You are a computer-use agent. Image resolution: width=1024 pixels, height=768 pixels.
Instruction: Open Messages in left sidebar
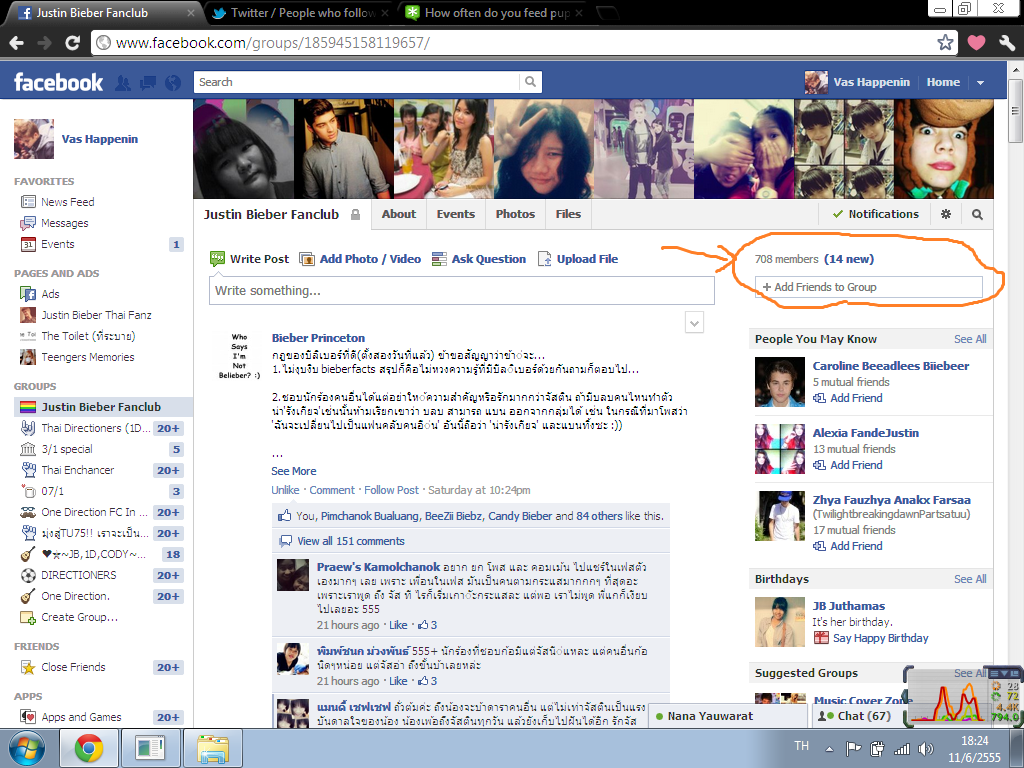click(65, 223)
